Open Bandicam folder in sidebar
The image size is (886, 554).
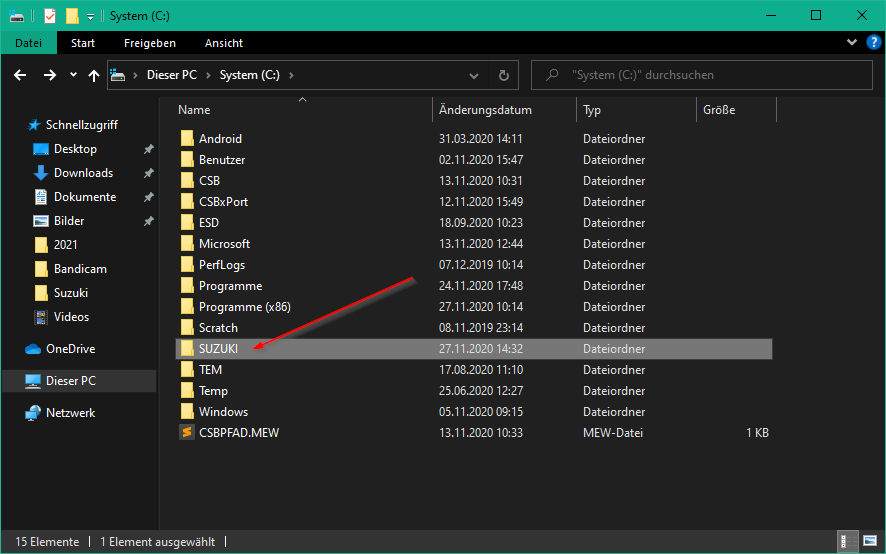80,269
